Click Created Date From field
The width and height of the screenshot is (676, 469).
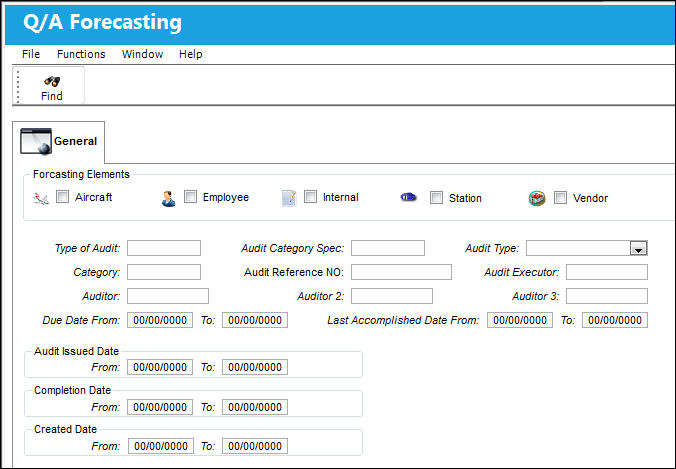[x=161, y=446]
